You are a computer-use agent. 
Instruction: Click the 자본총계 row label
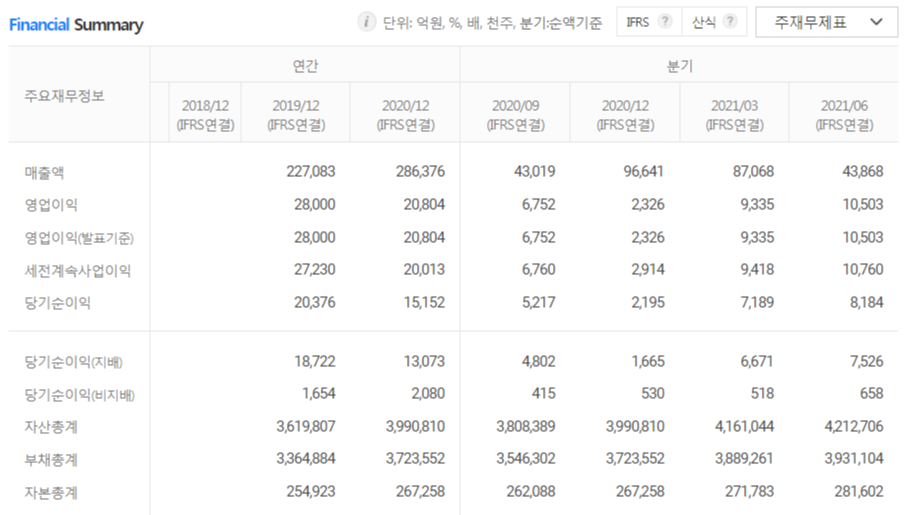(x=51, y=493)
